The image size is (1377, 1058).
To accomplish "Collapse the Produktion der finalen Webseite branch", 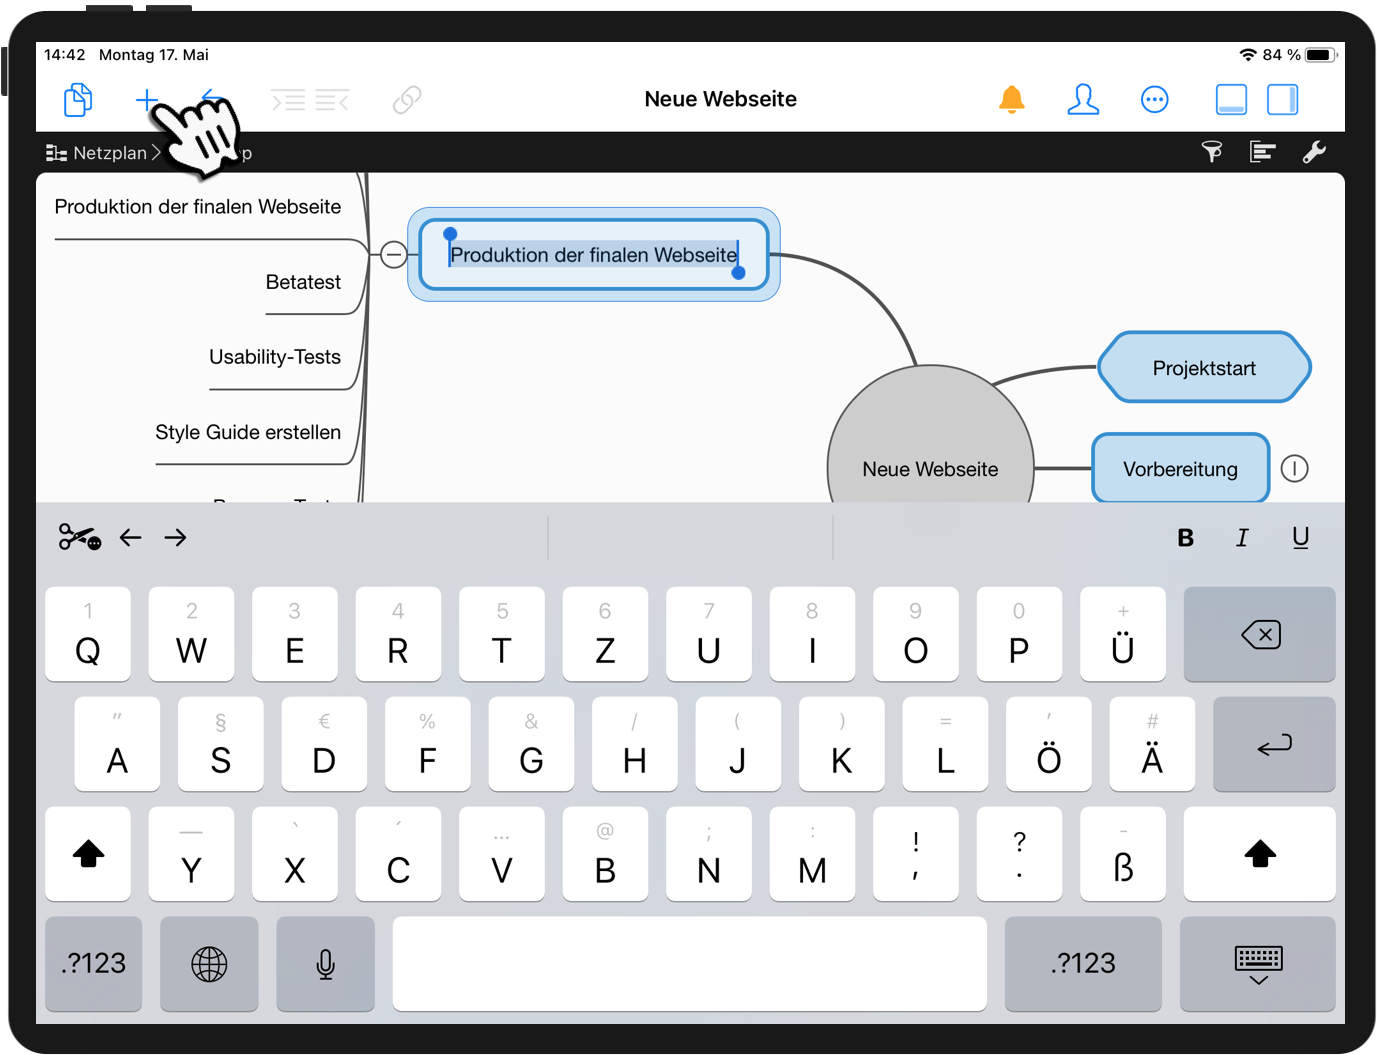I will 393,255.
